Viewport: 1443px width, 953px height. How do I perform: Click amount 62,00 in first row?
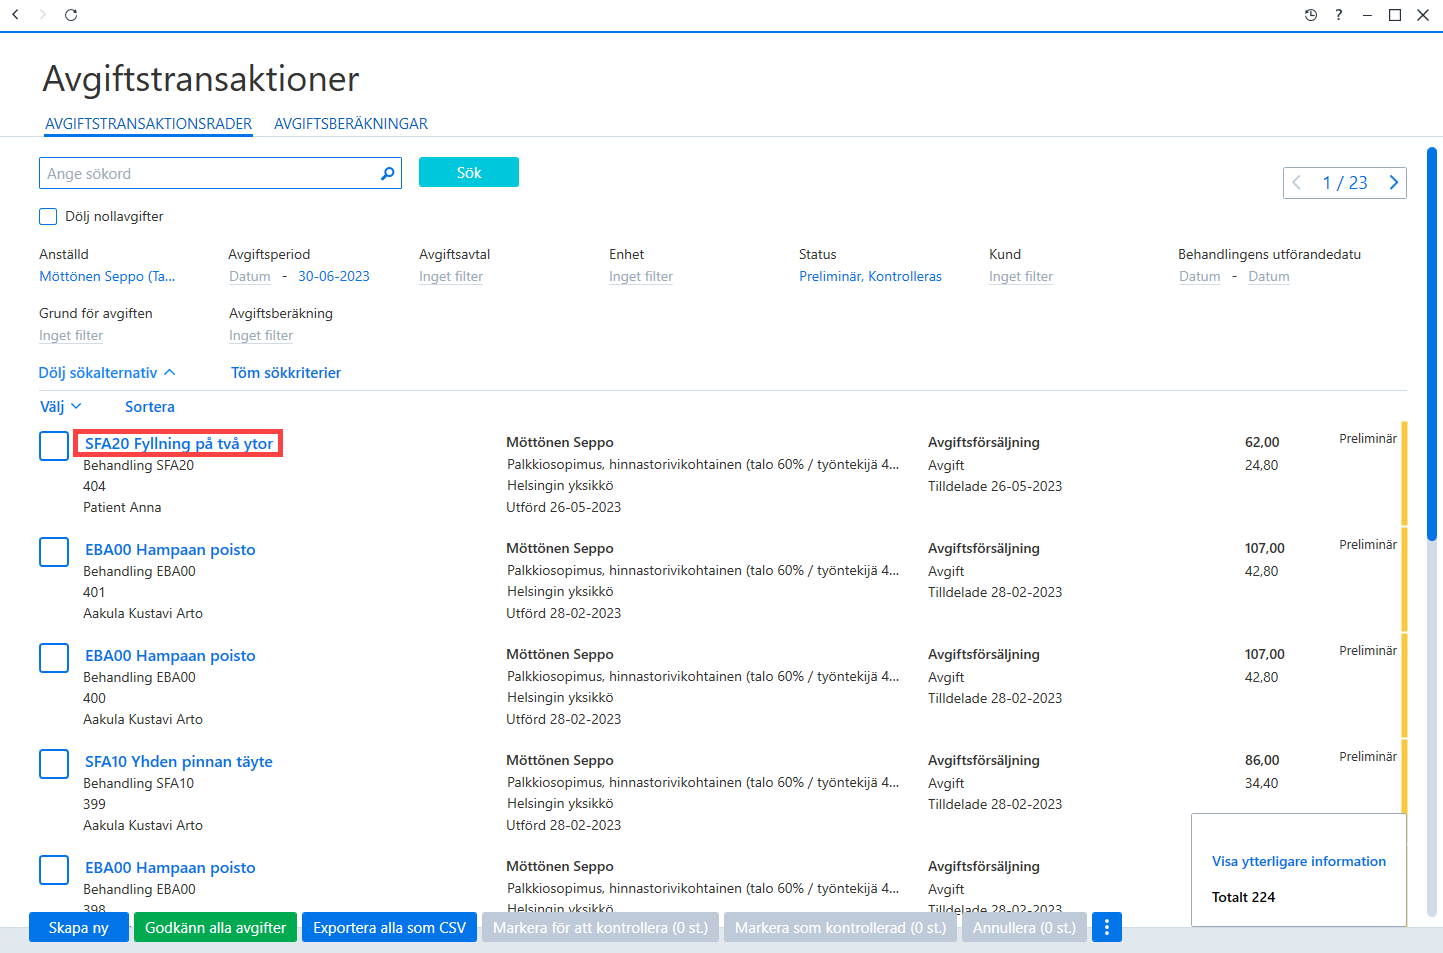(x=1262, y=442)
